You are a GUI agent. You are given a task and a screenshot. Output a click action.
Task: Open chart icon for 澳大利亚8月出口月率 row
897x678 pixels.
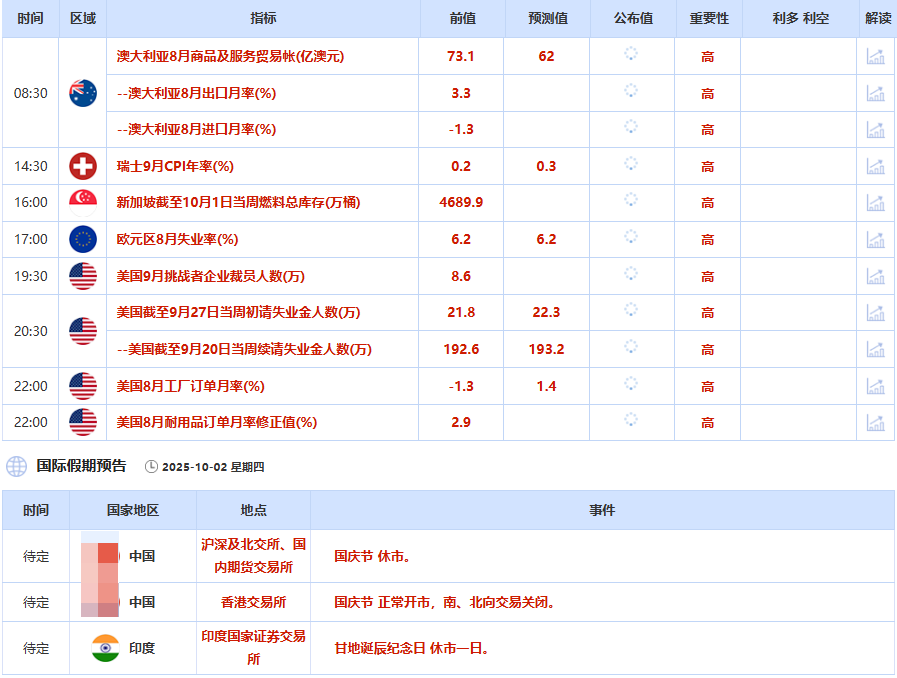pyautogui.click(x=875, y=93)
